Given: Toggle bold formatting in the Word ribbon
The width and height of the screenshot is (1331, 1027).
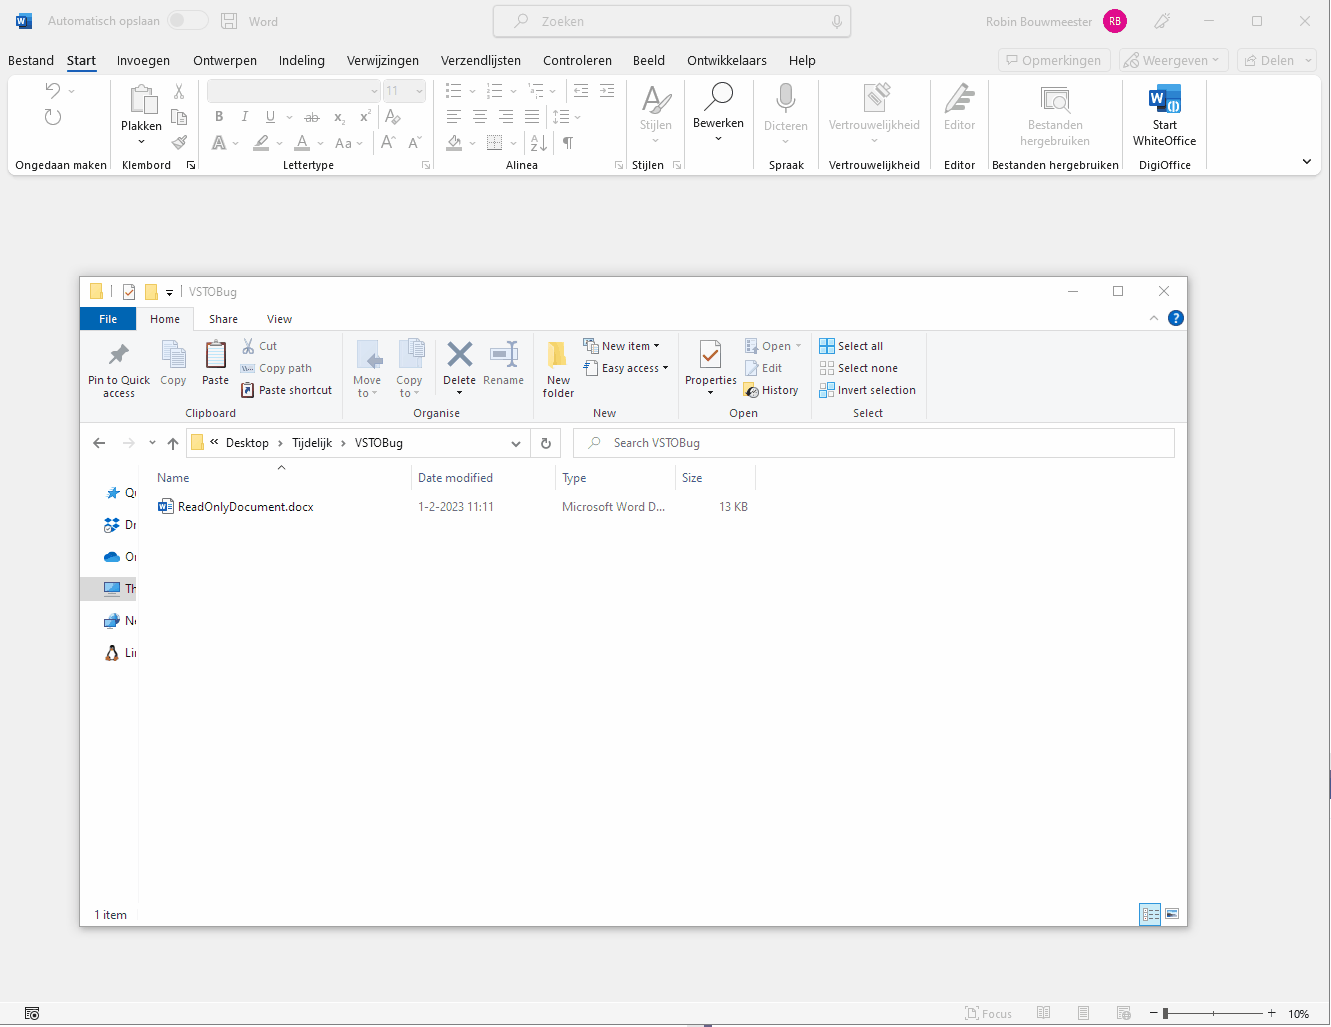Looking at the screenshot, I should (x=218, y=116).
